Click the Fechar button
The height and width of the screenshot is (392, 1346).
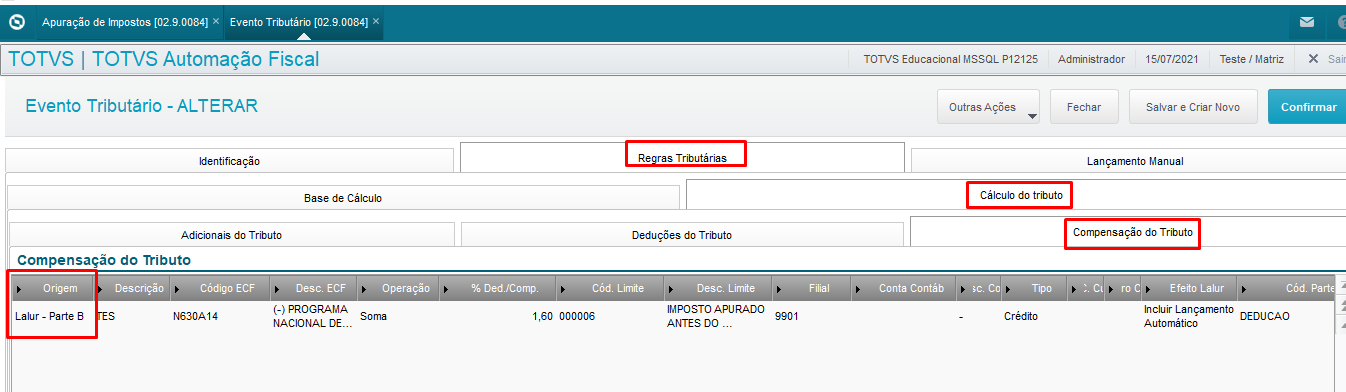(1084, 107)
